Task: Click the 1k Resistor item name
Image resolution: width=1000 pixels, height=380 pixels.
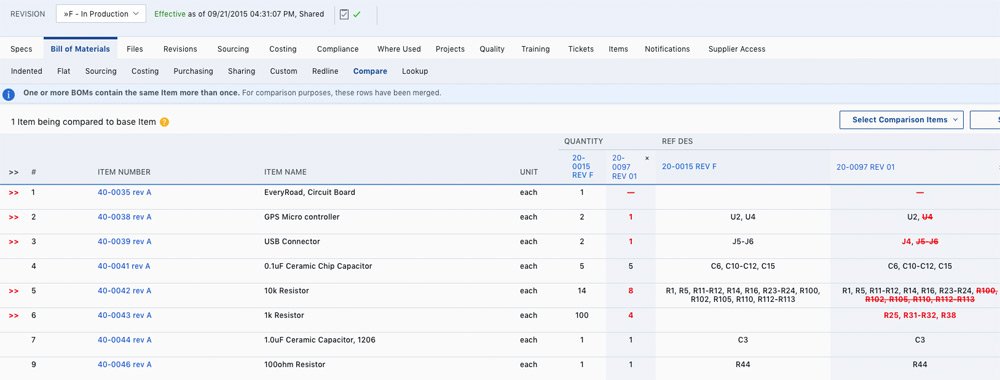Action: click(x=284, y=315)
